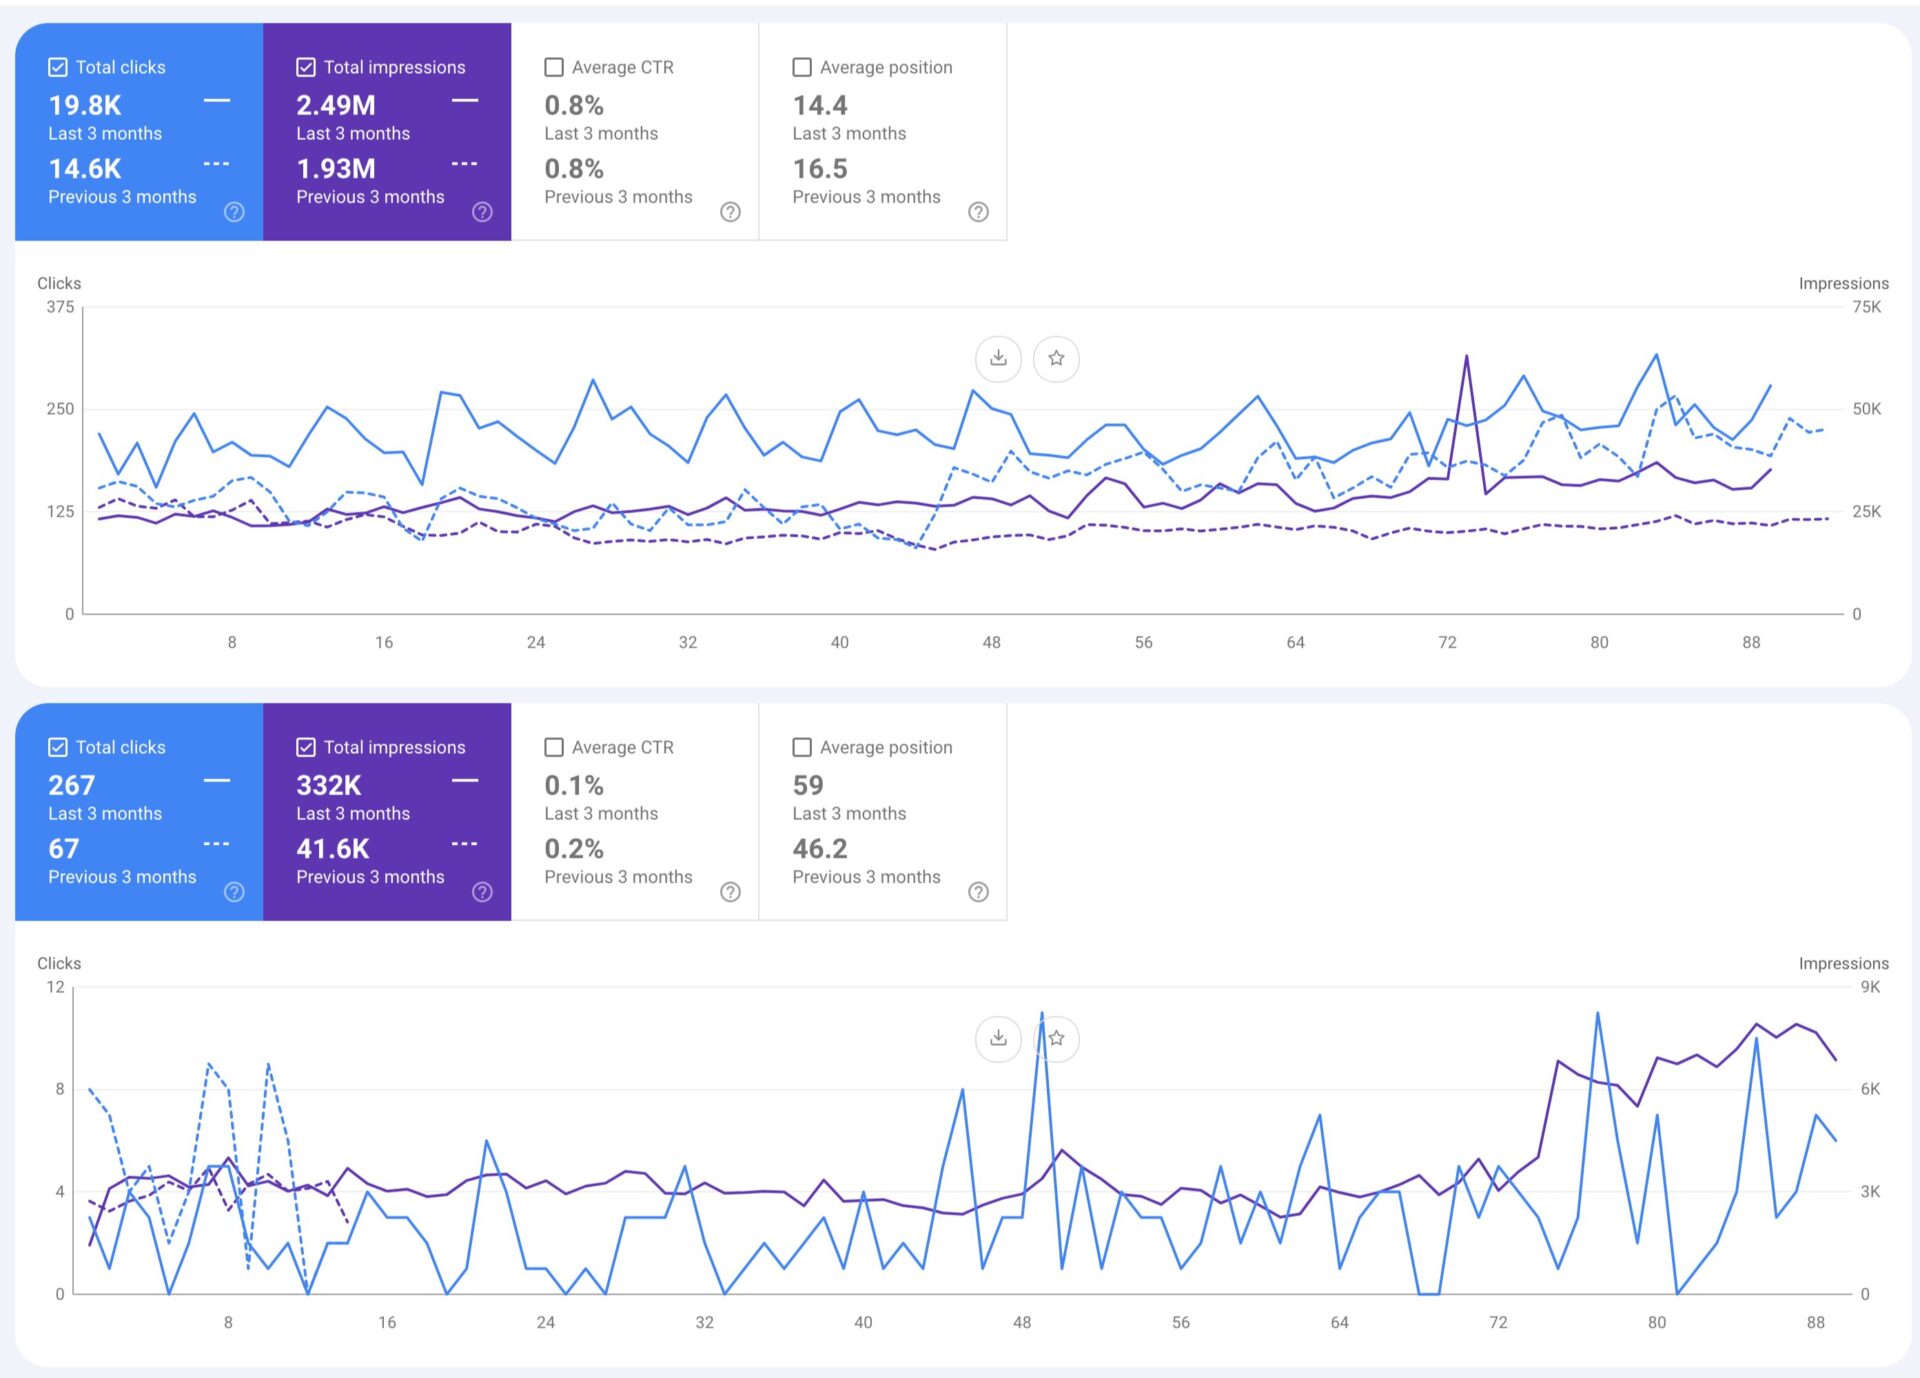Open help for the 19.8K Total clicks card
This screenshot has width=1920, height=1378.
[x=233, y=212]
